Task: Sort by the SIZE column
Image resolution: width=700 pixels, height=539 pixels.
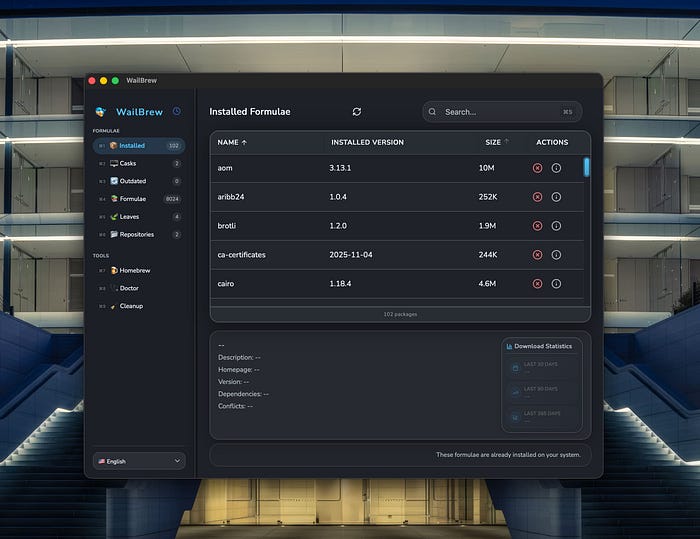Action: tap(497, 142)
